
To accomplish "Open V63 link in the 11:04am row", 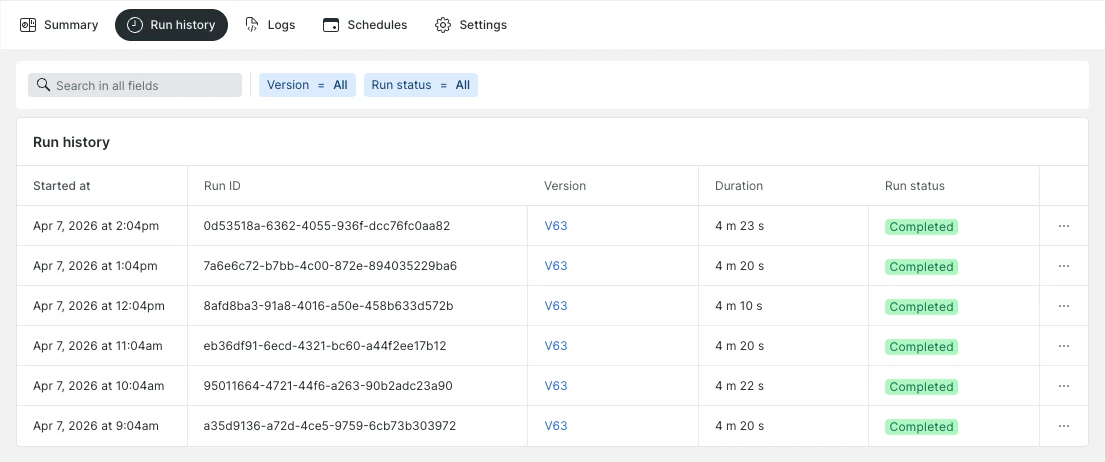I will (556, 346).
